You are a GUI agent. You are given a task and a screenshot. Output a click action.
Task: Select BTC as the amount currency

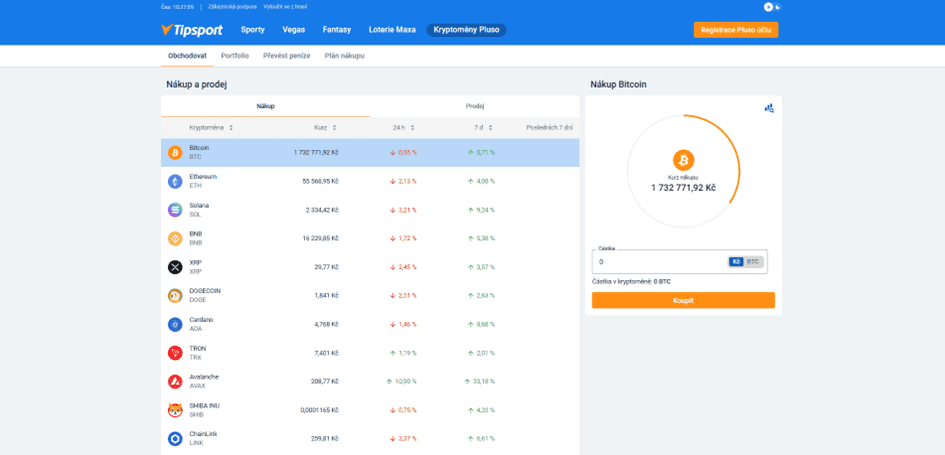coord(753,262)
